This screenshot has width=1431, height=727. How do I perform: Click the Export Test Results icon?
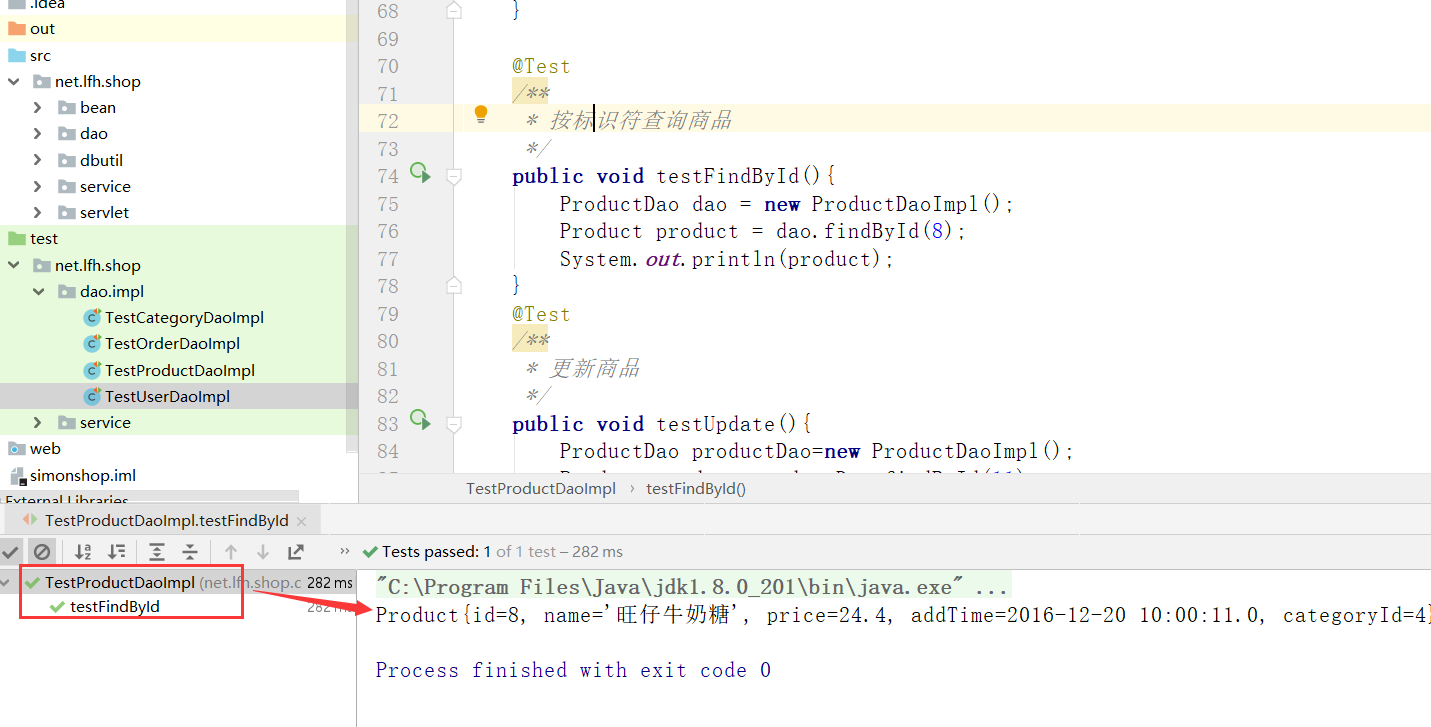pos(296,552)
